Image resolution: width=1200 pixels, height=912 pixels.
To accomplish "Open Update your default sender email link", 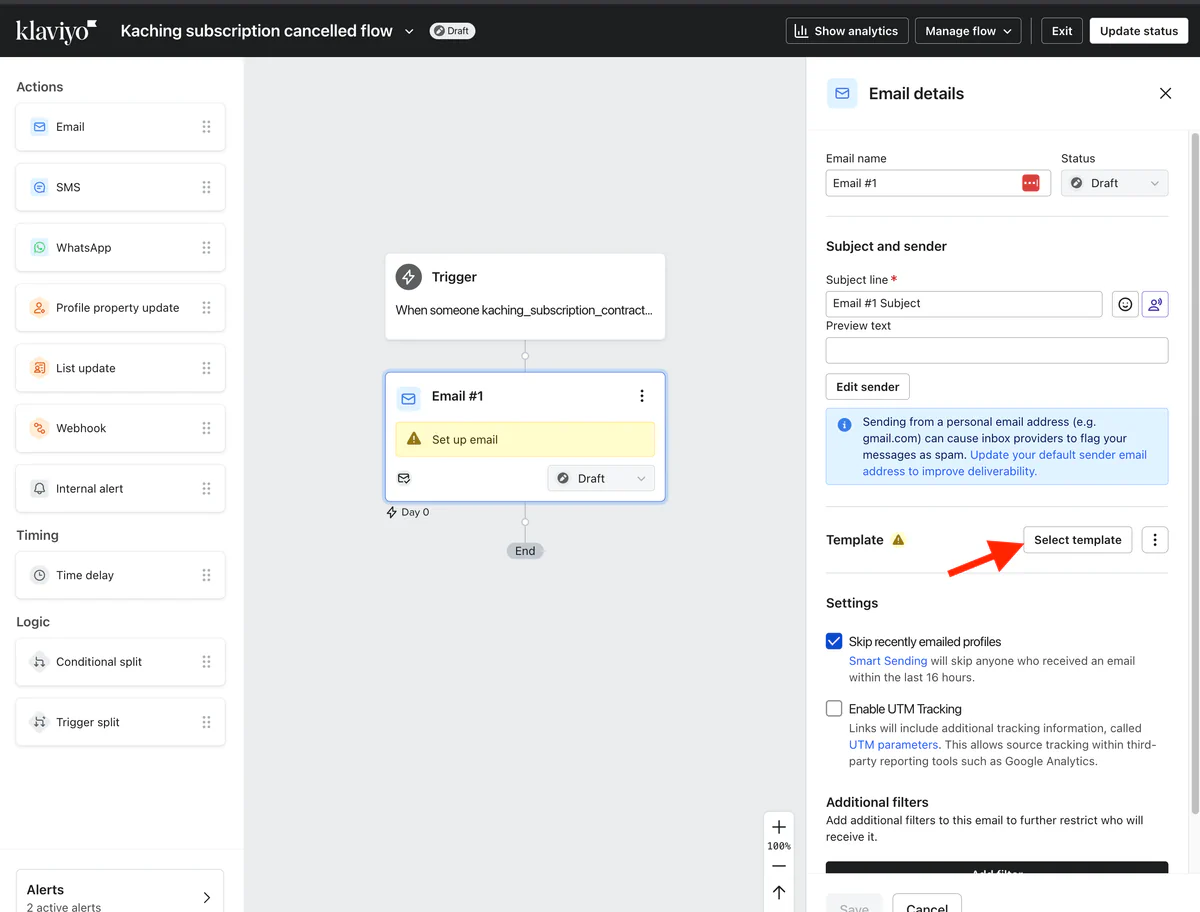I will (x=1005, y=463).
